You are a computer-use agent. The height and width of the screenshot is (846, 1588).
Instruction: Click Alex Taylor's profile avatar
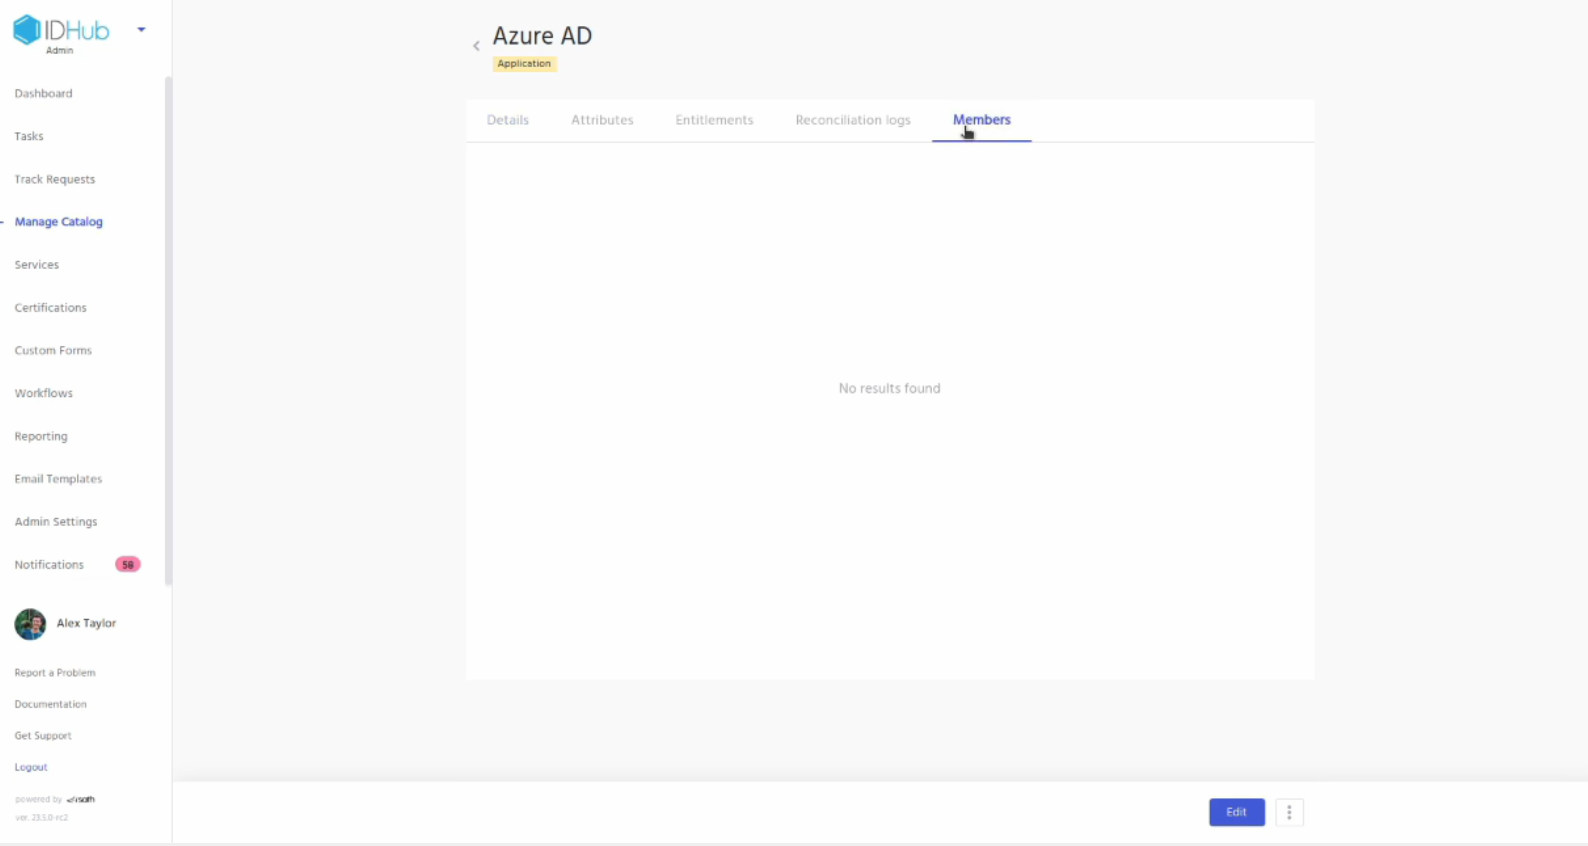click(30, 624)
